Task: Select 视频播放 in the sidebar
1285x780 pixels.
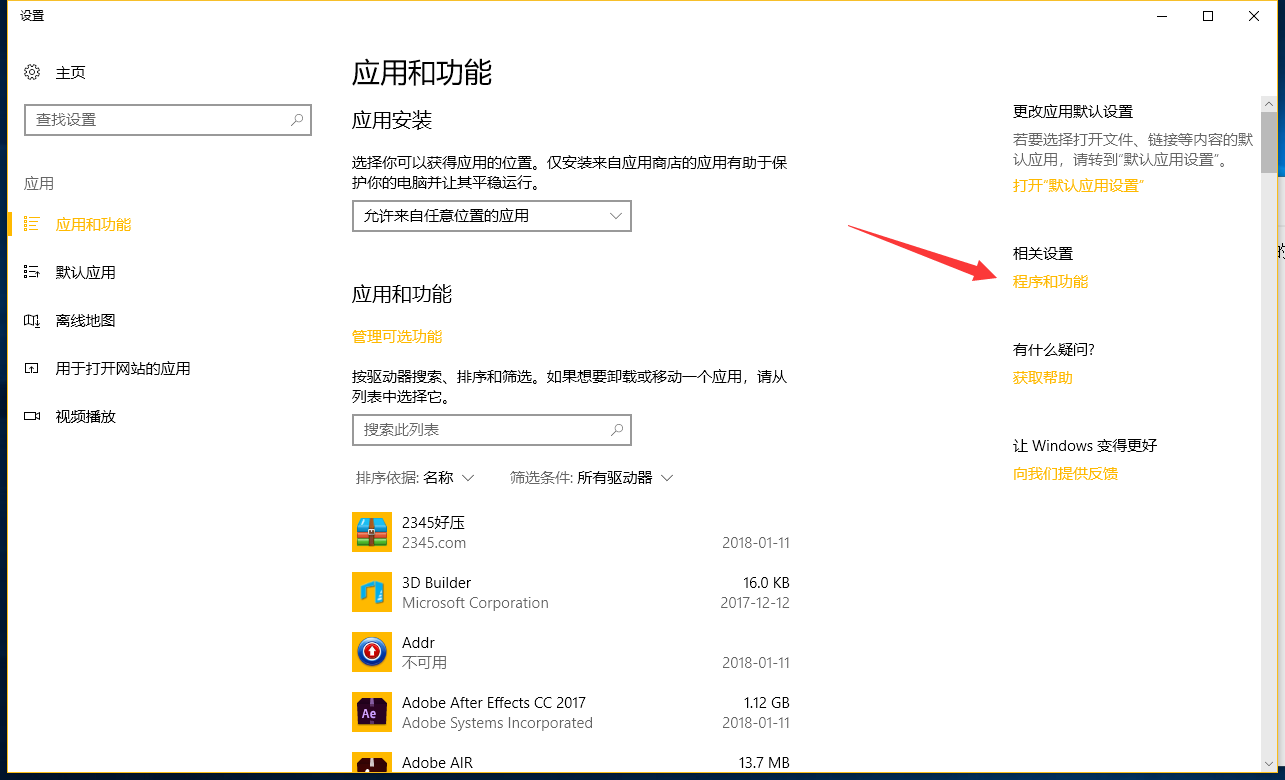Action: coord(86,416)
